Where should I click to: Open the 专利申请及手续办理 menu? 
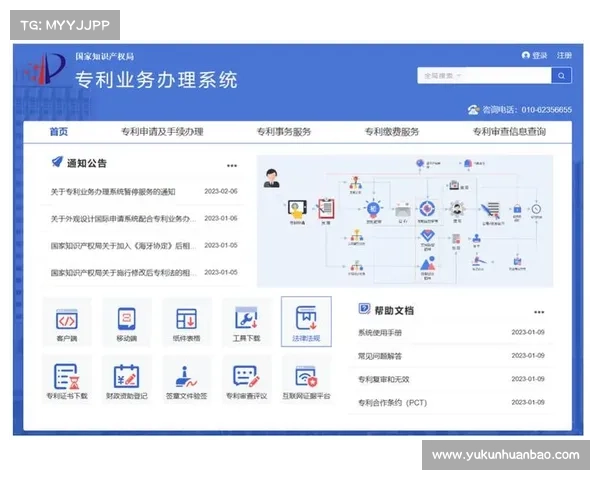tap(162, 132)
